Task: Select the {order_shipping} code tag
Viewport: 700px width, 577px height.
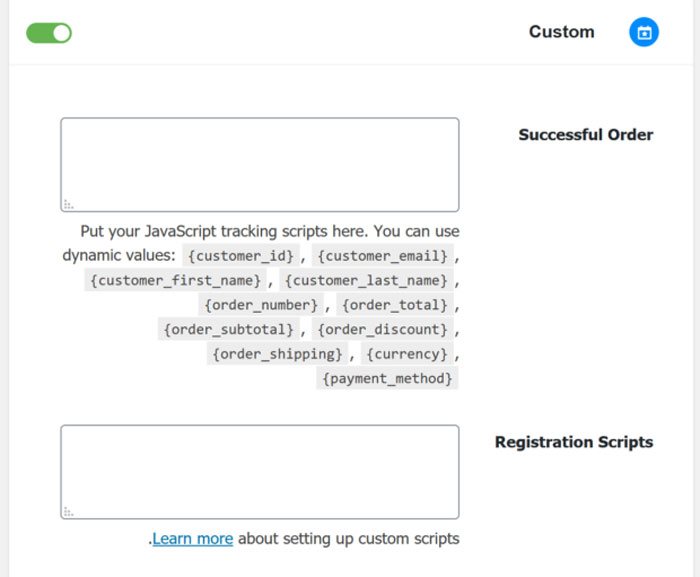Action: pyautogui.click(x=277, y=354)
